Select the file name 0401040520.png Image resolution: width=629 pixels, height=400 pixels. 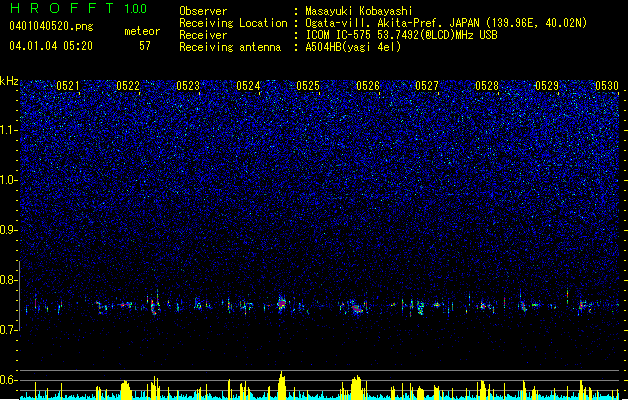point(51,26)
